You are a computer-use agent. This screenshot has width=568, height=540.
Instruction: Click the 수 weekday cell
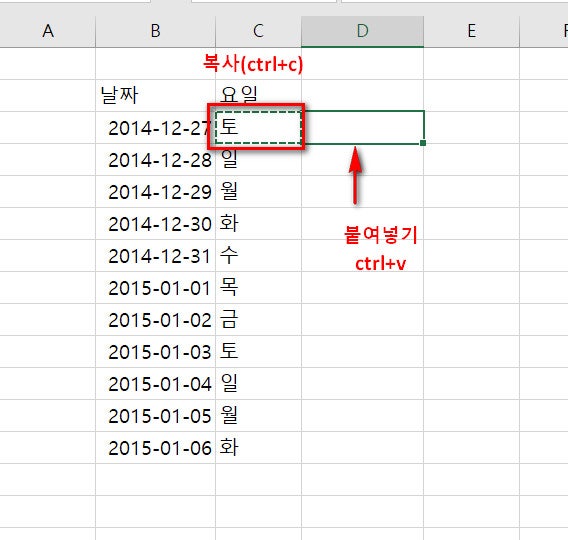coord(258,256)
